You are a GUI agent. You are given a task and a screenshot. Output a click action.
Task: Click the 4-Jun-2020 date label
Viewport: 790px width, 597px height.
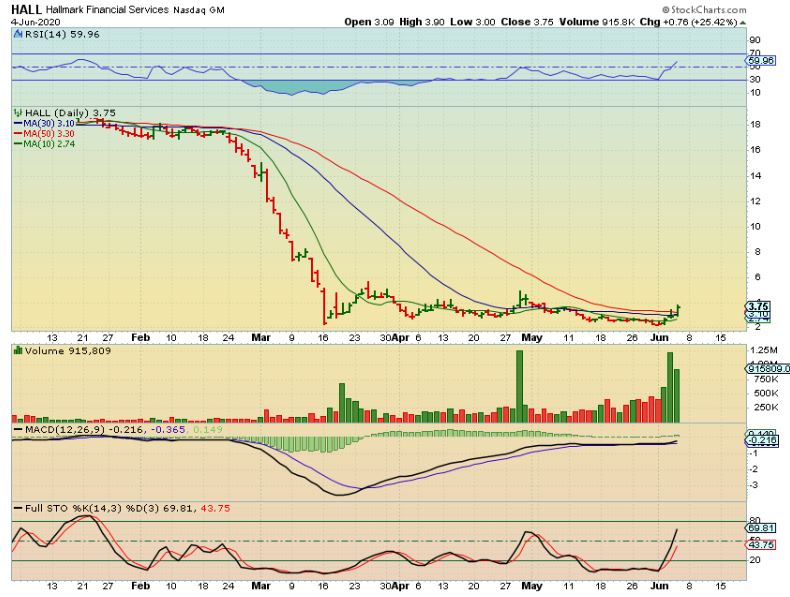coord(35,22)
